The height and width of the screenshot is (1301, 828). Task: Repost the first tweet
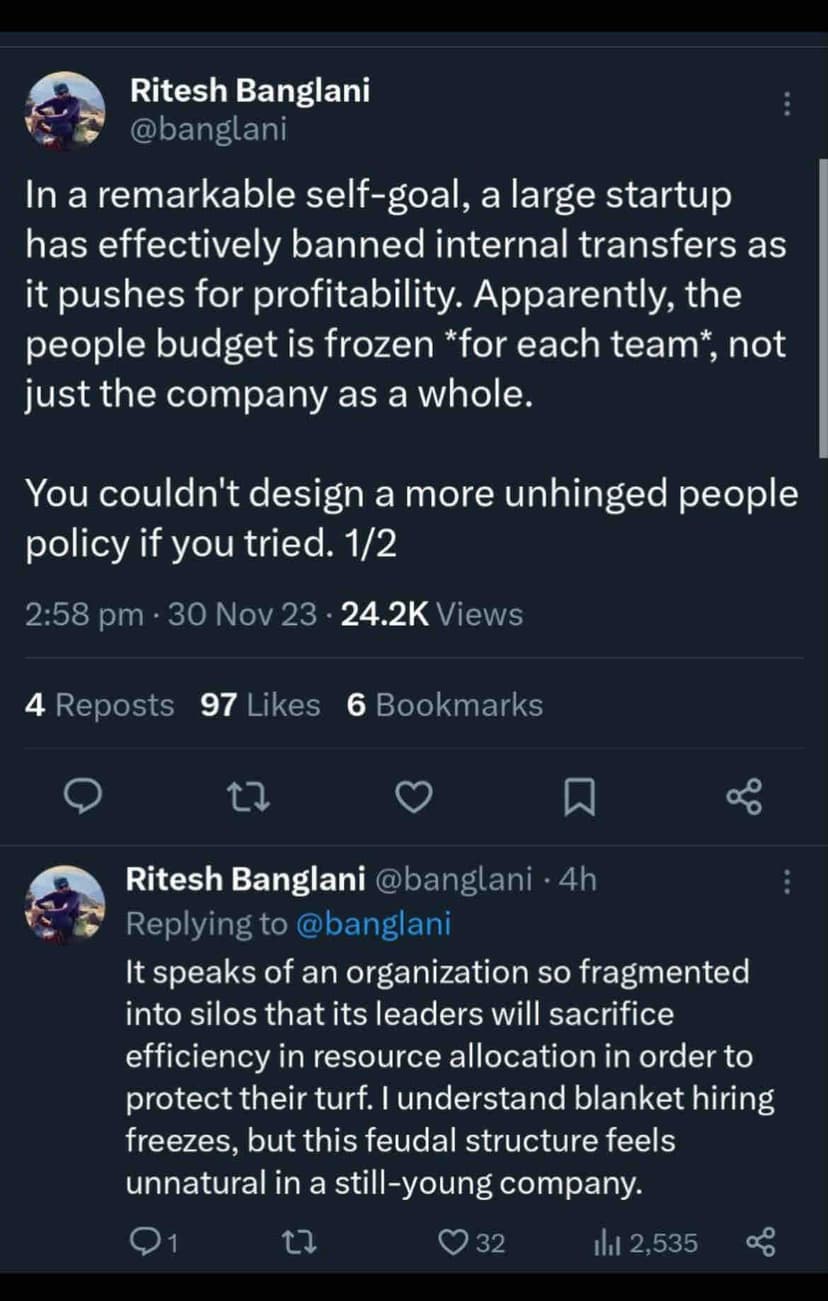click(x=249, y=797)
